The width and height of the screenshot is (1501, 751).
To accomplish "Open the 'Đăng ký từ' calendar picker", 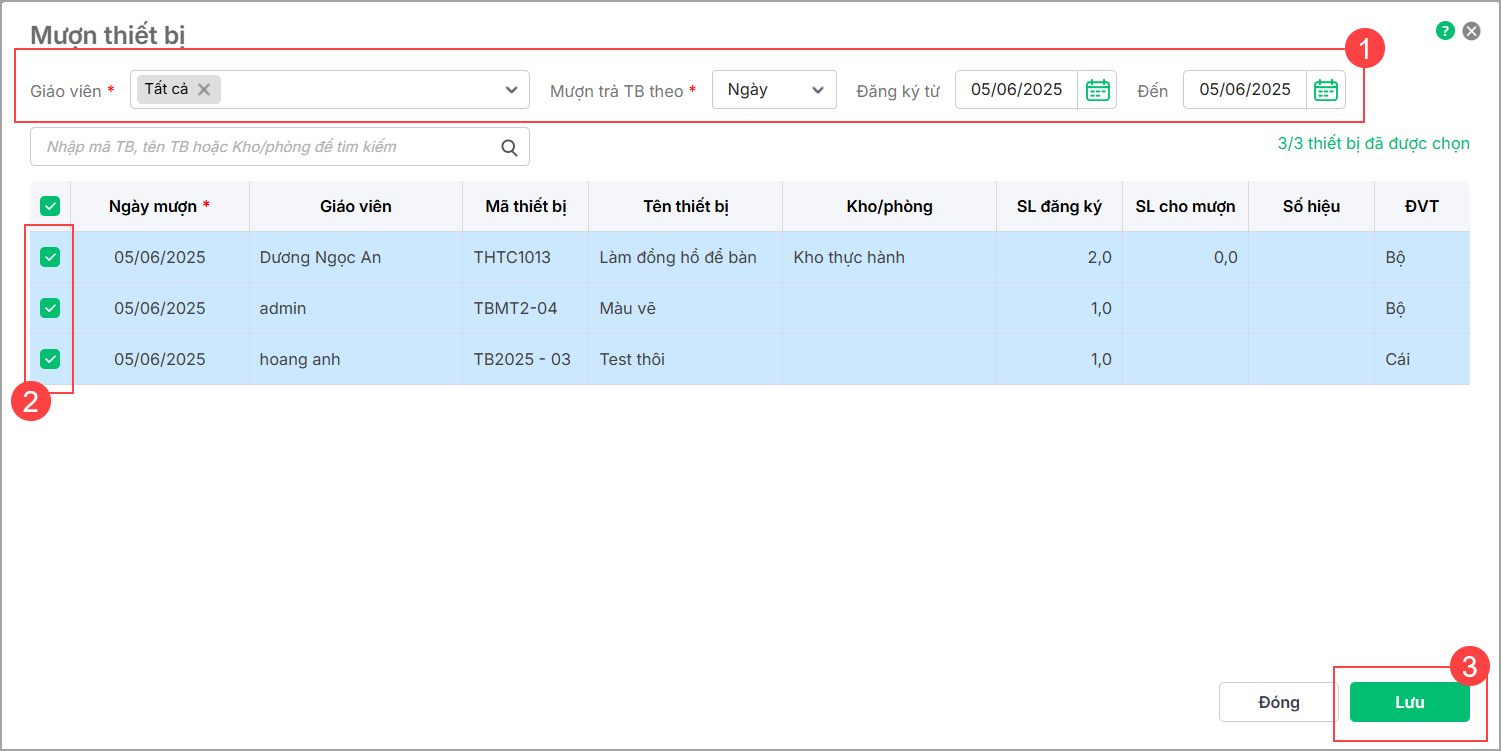I will point(1097,90).
